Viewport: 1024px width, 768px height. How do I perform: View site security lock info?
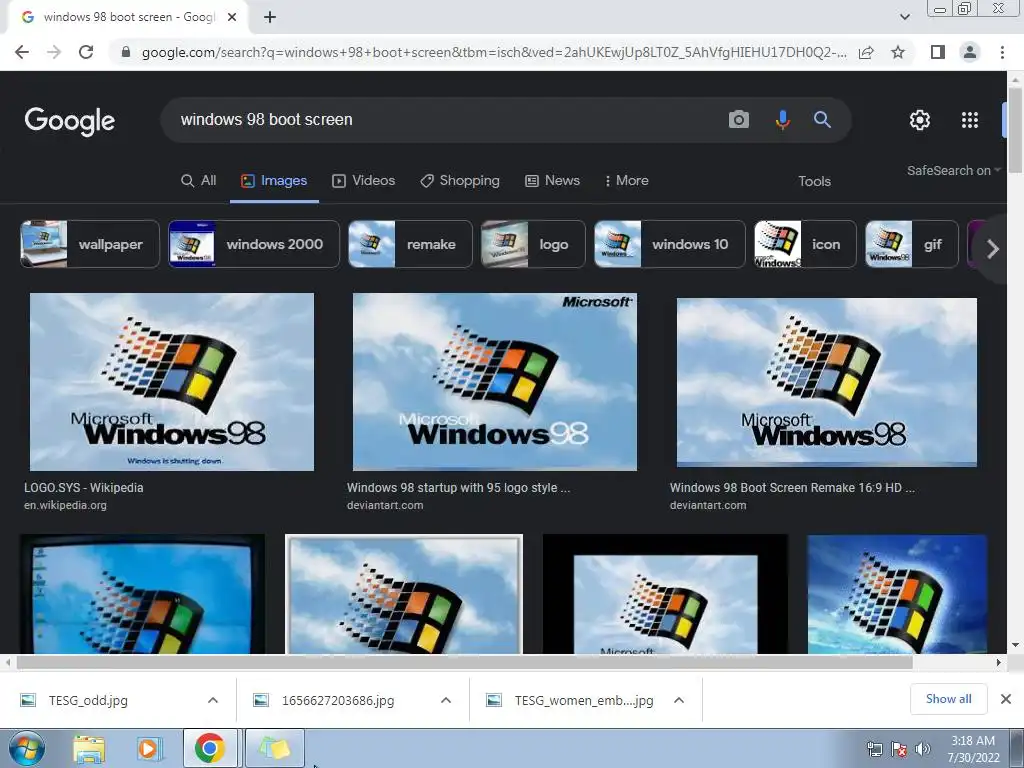coord(126,52)
